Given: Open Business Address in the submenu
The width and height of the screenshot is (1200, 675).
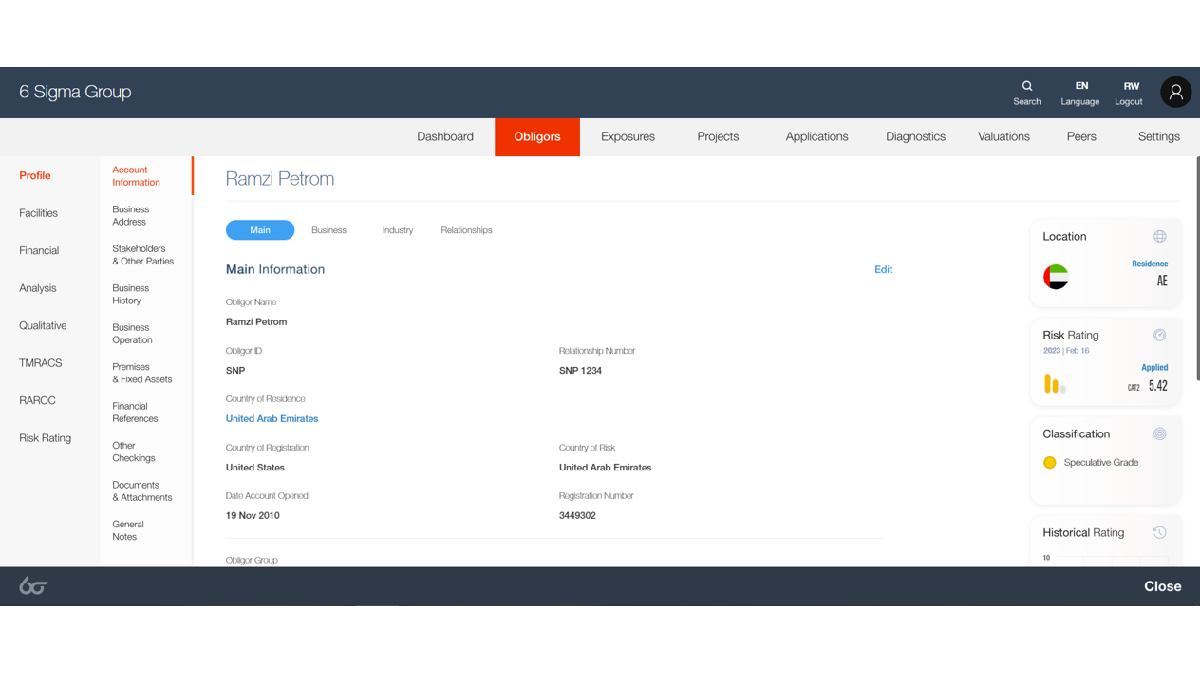Looking at the screenshot, I should tap(130, 216).
